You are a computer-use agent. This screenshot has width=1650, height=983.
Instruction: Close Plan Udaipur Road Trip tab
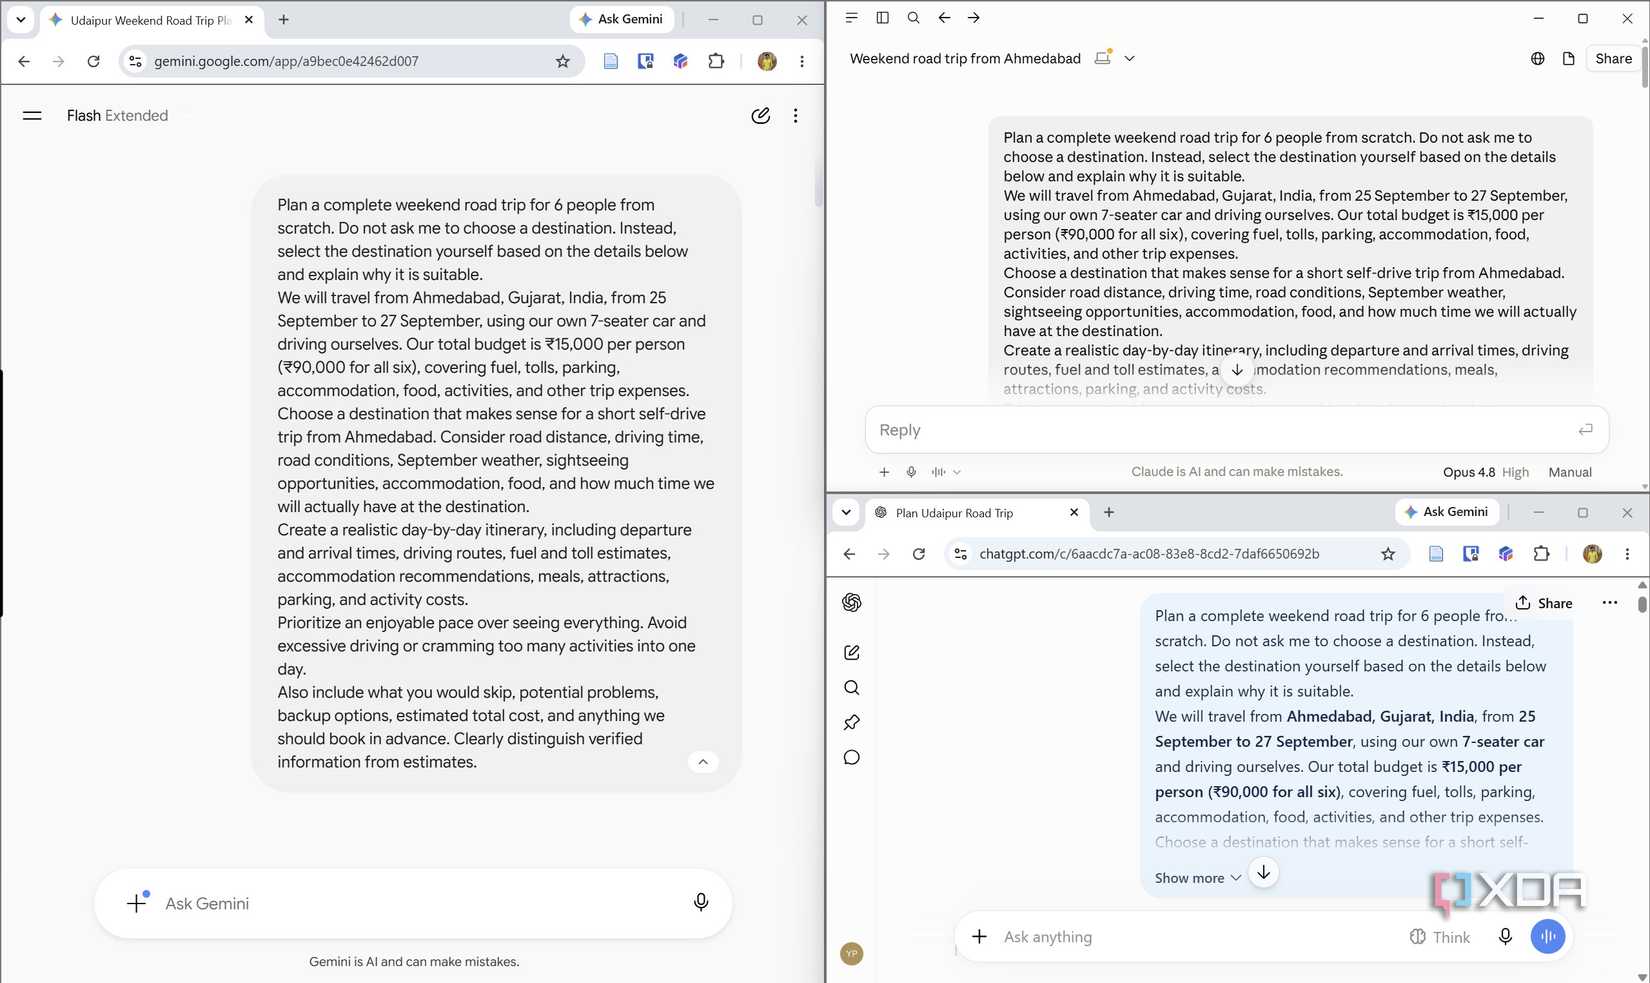click(x=1074, y=512)
